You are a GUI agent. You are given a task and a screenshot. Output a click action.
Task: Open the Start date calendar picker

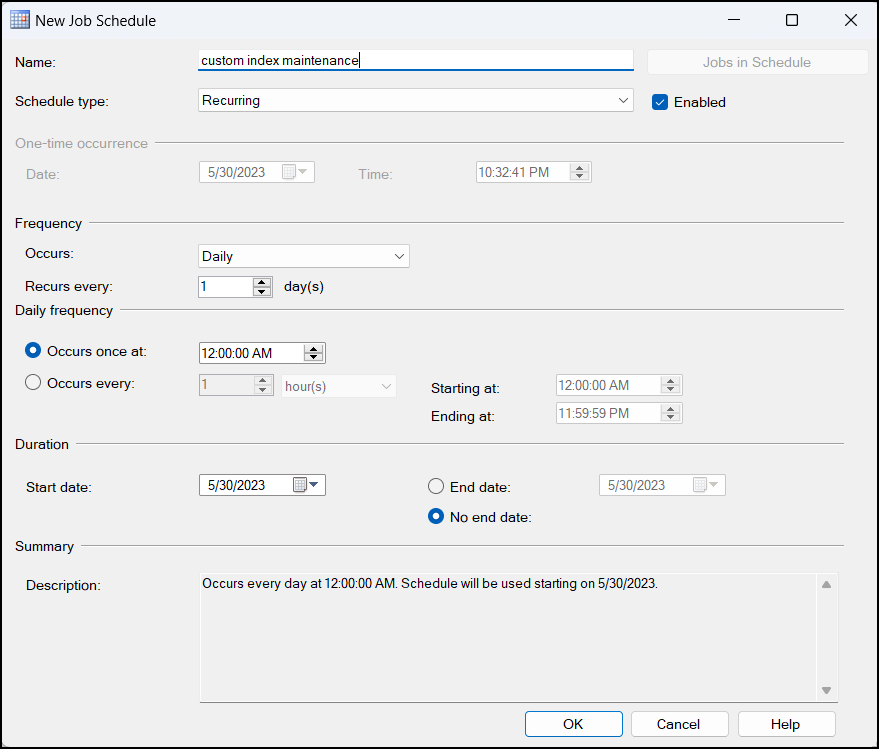point(305,485)
